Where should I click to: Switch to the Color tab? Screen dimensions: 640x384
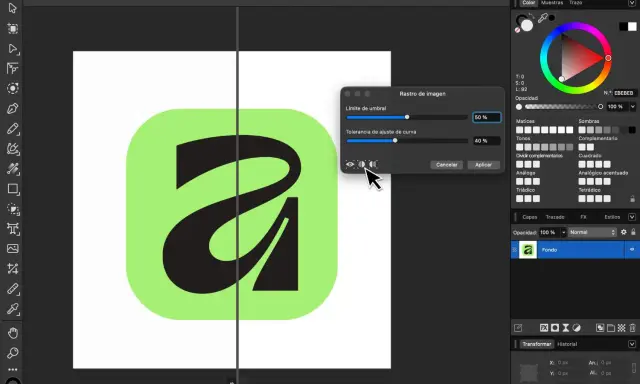point(529,3)
